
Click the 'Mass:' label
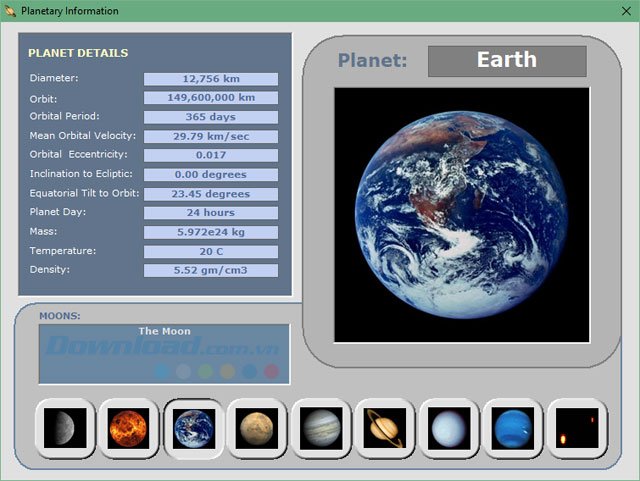43,232
